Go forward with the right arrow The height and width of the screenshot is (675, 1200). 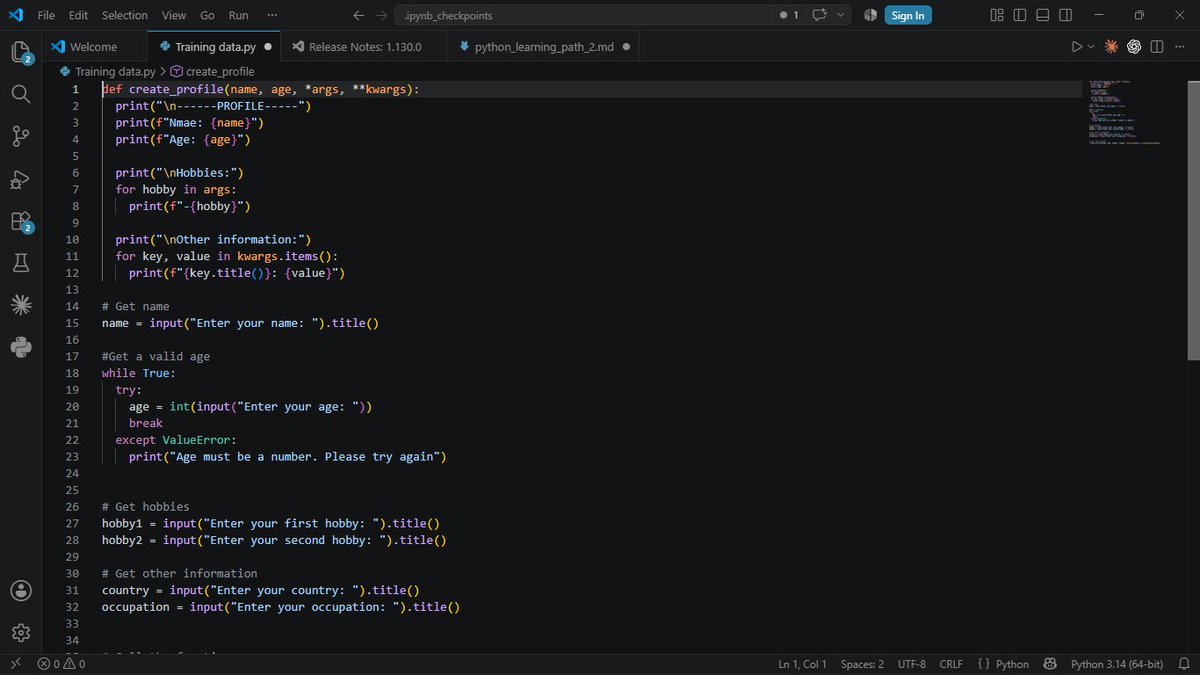click(383, 15)
